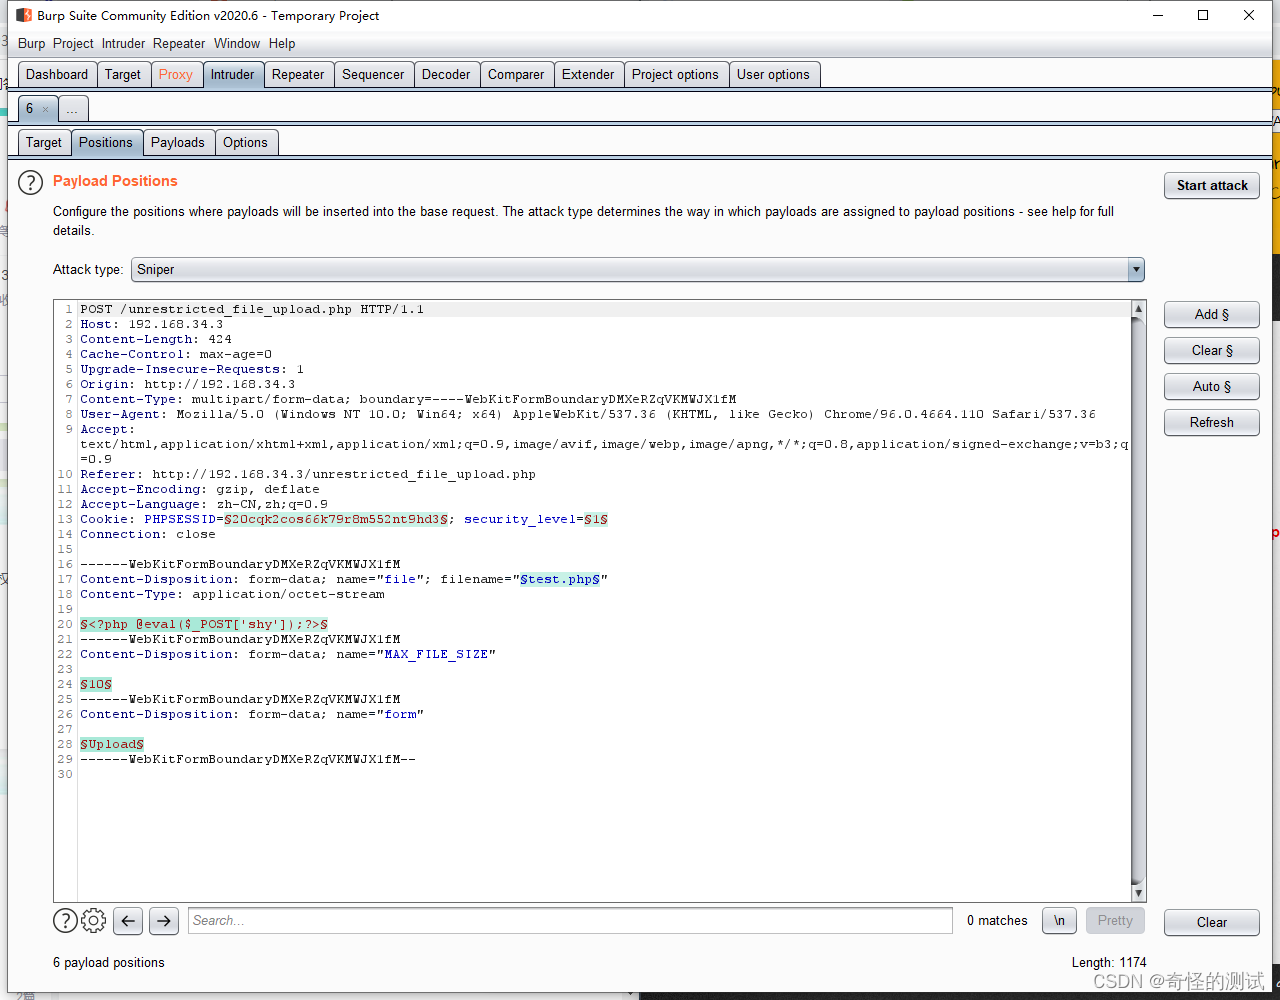Screen dimensions: 1280x1000
Task: Click the §Upload§ payload on line 28
Action: click(x=112, y=744)
